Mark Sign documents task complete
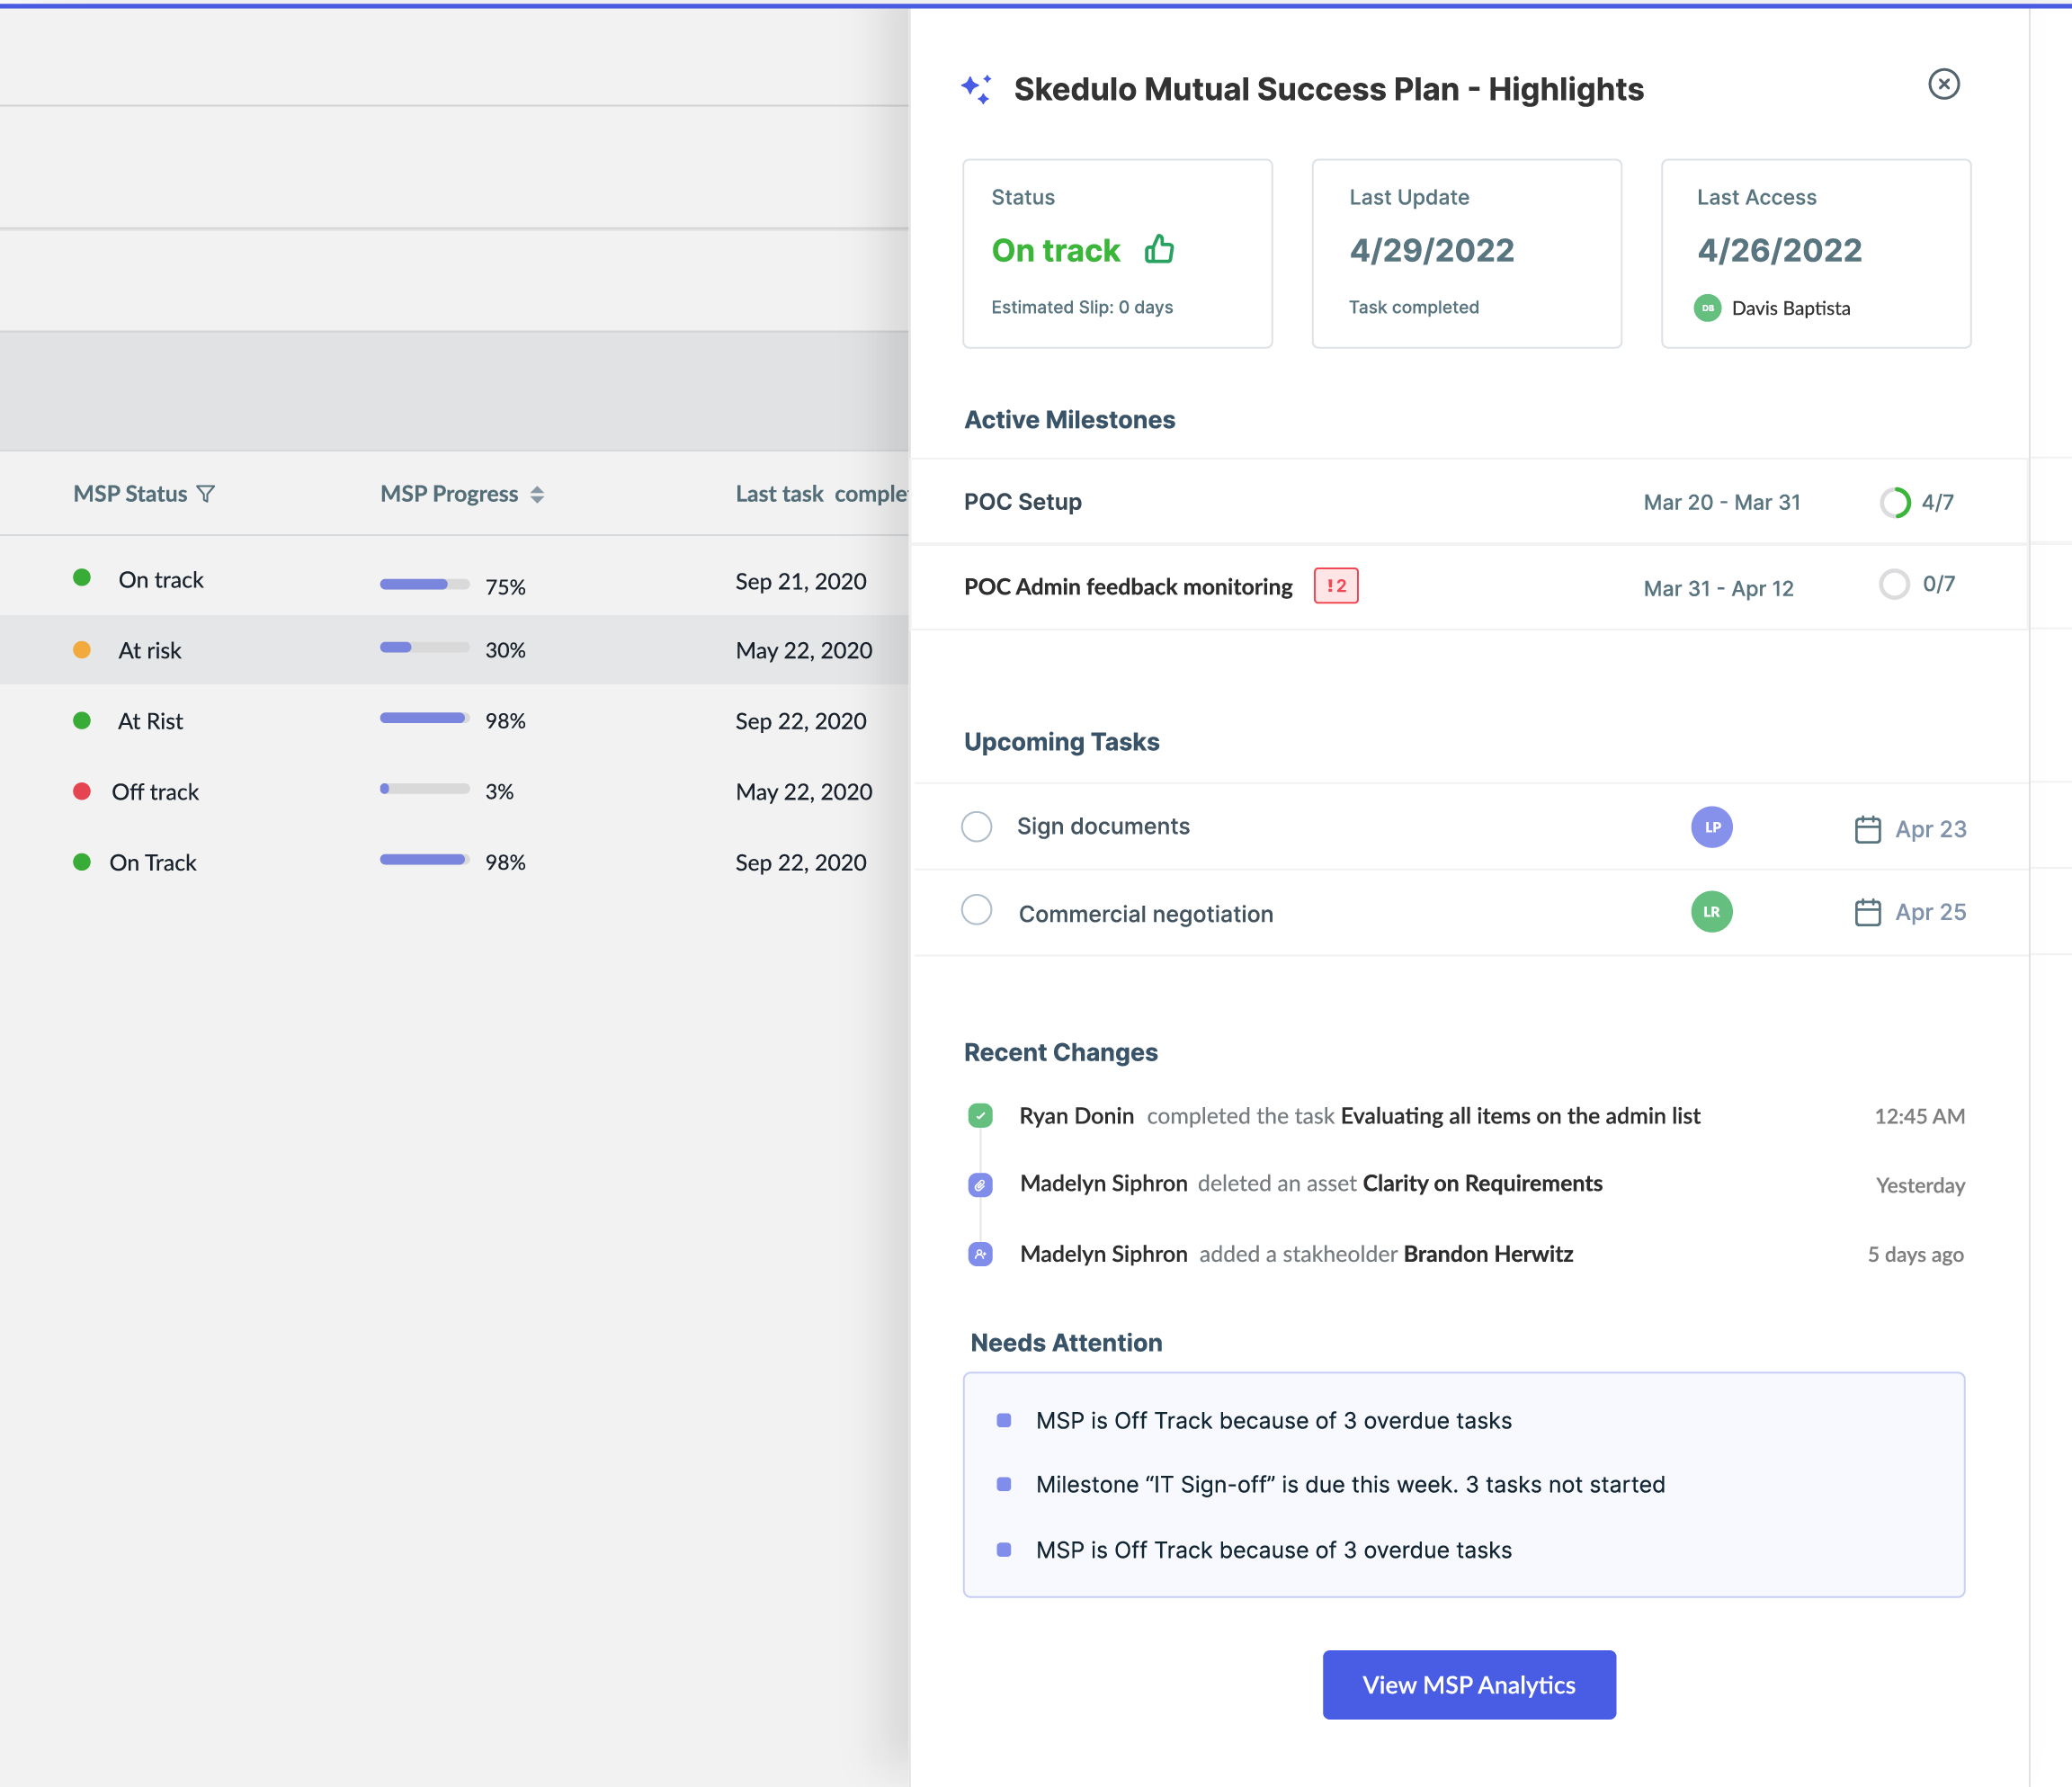Image resolution: width=2072 pixels, height=1787 pixels. pos(976,827)
